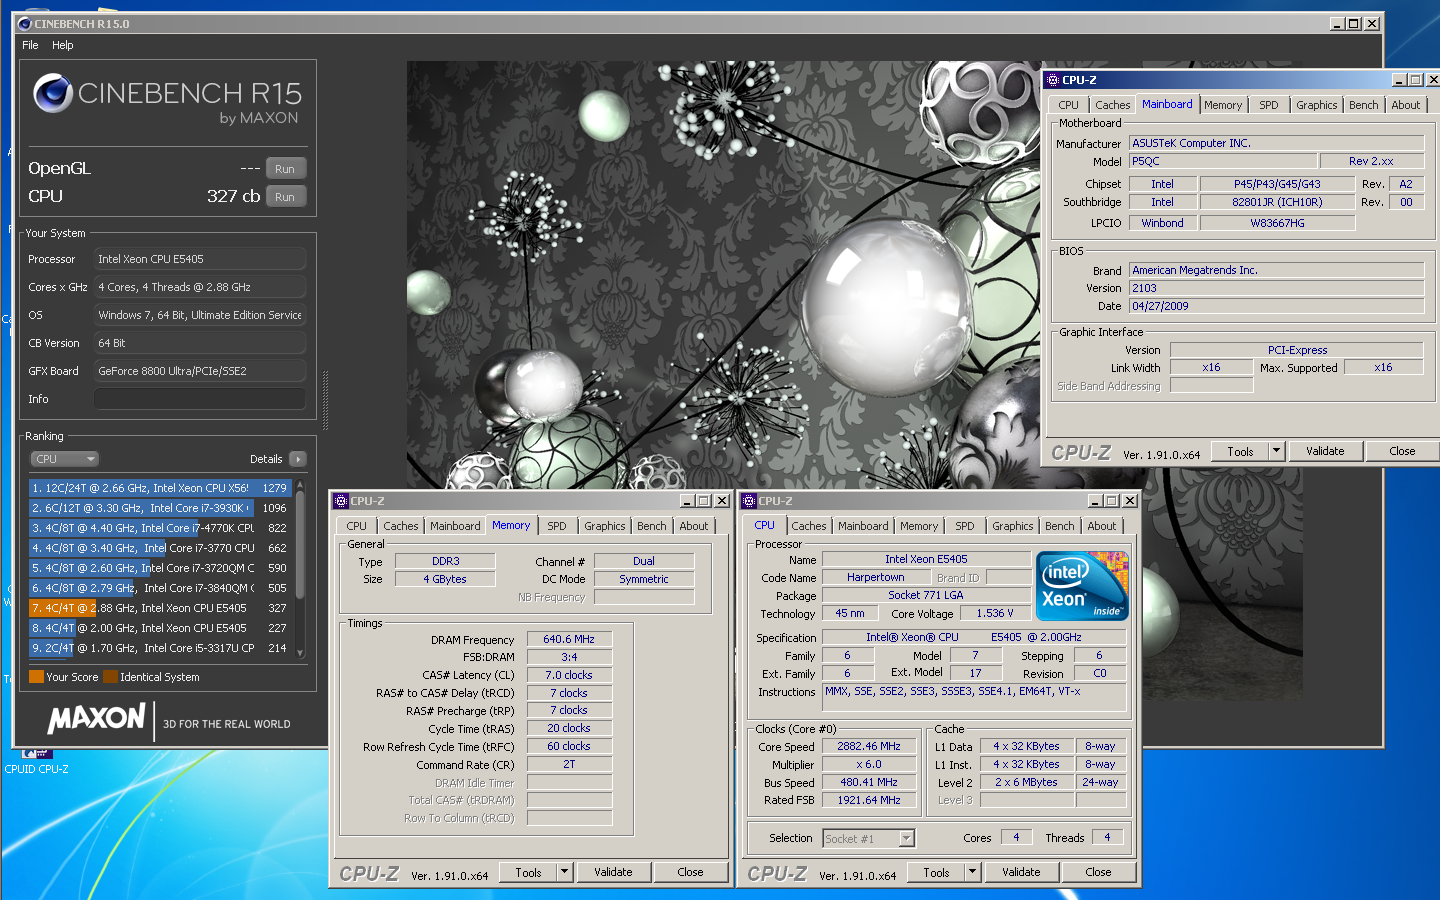Open the Help menu in Cinebench
Image resolution: width=1440 pixels, height=900 pixels.
tap(63, 45)
